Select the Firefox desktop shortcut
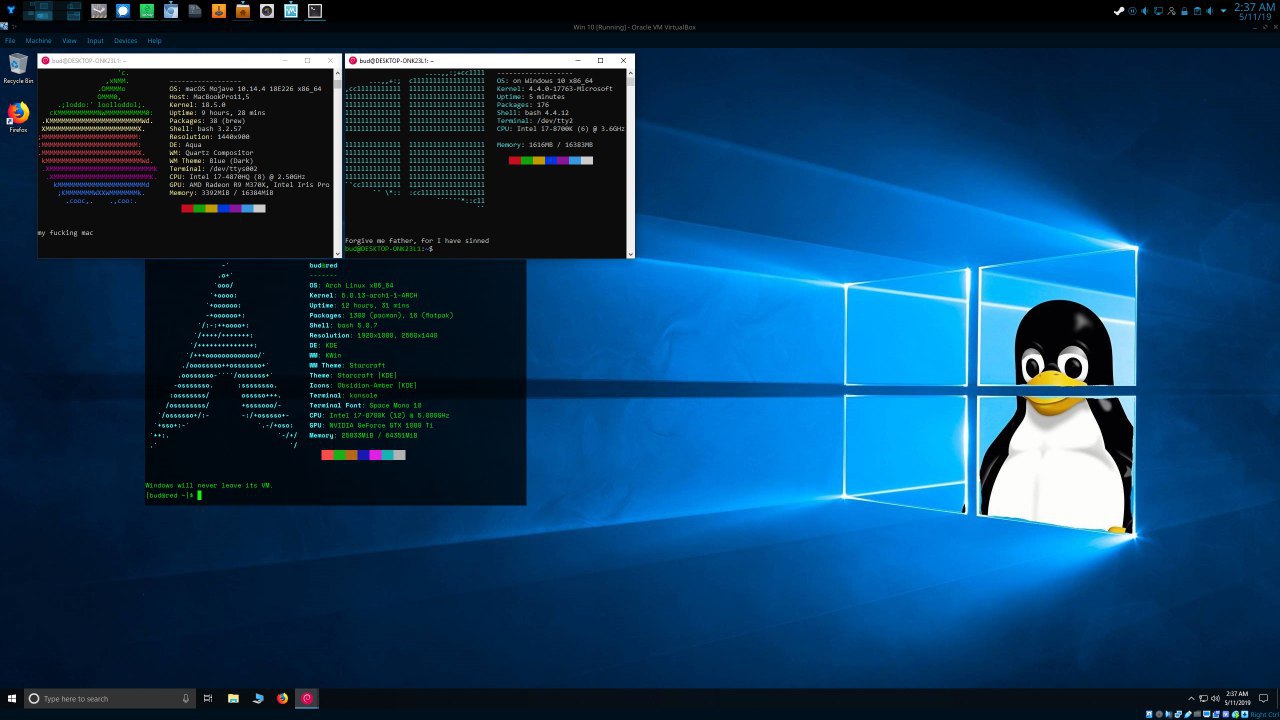 [x=18, y=117]
